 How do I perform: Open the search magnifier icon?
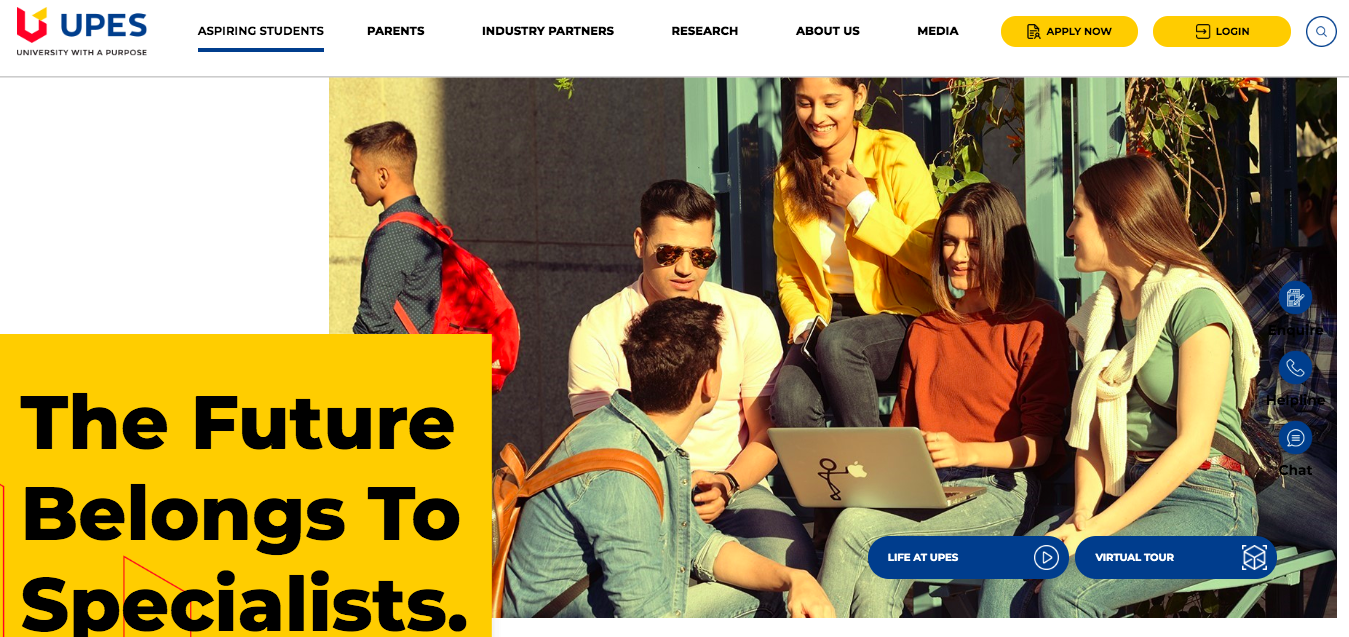click(1321, 31)
